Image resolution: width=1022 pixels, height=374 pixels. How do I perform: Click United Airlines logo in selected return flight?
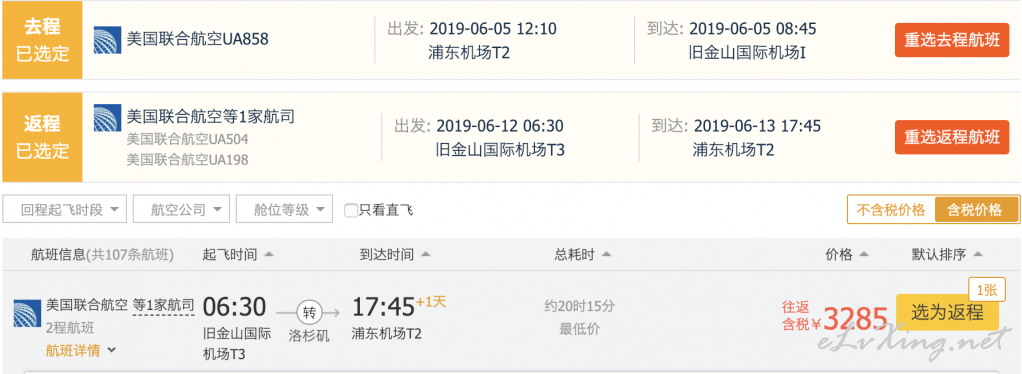click(x=108, y=118)
